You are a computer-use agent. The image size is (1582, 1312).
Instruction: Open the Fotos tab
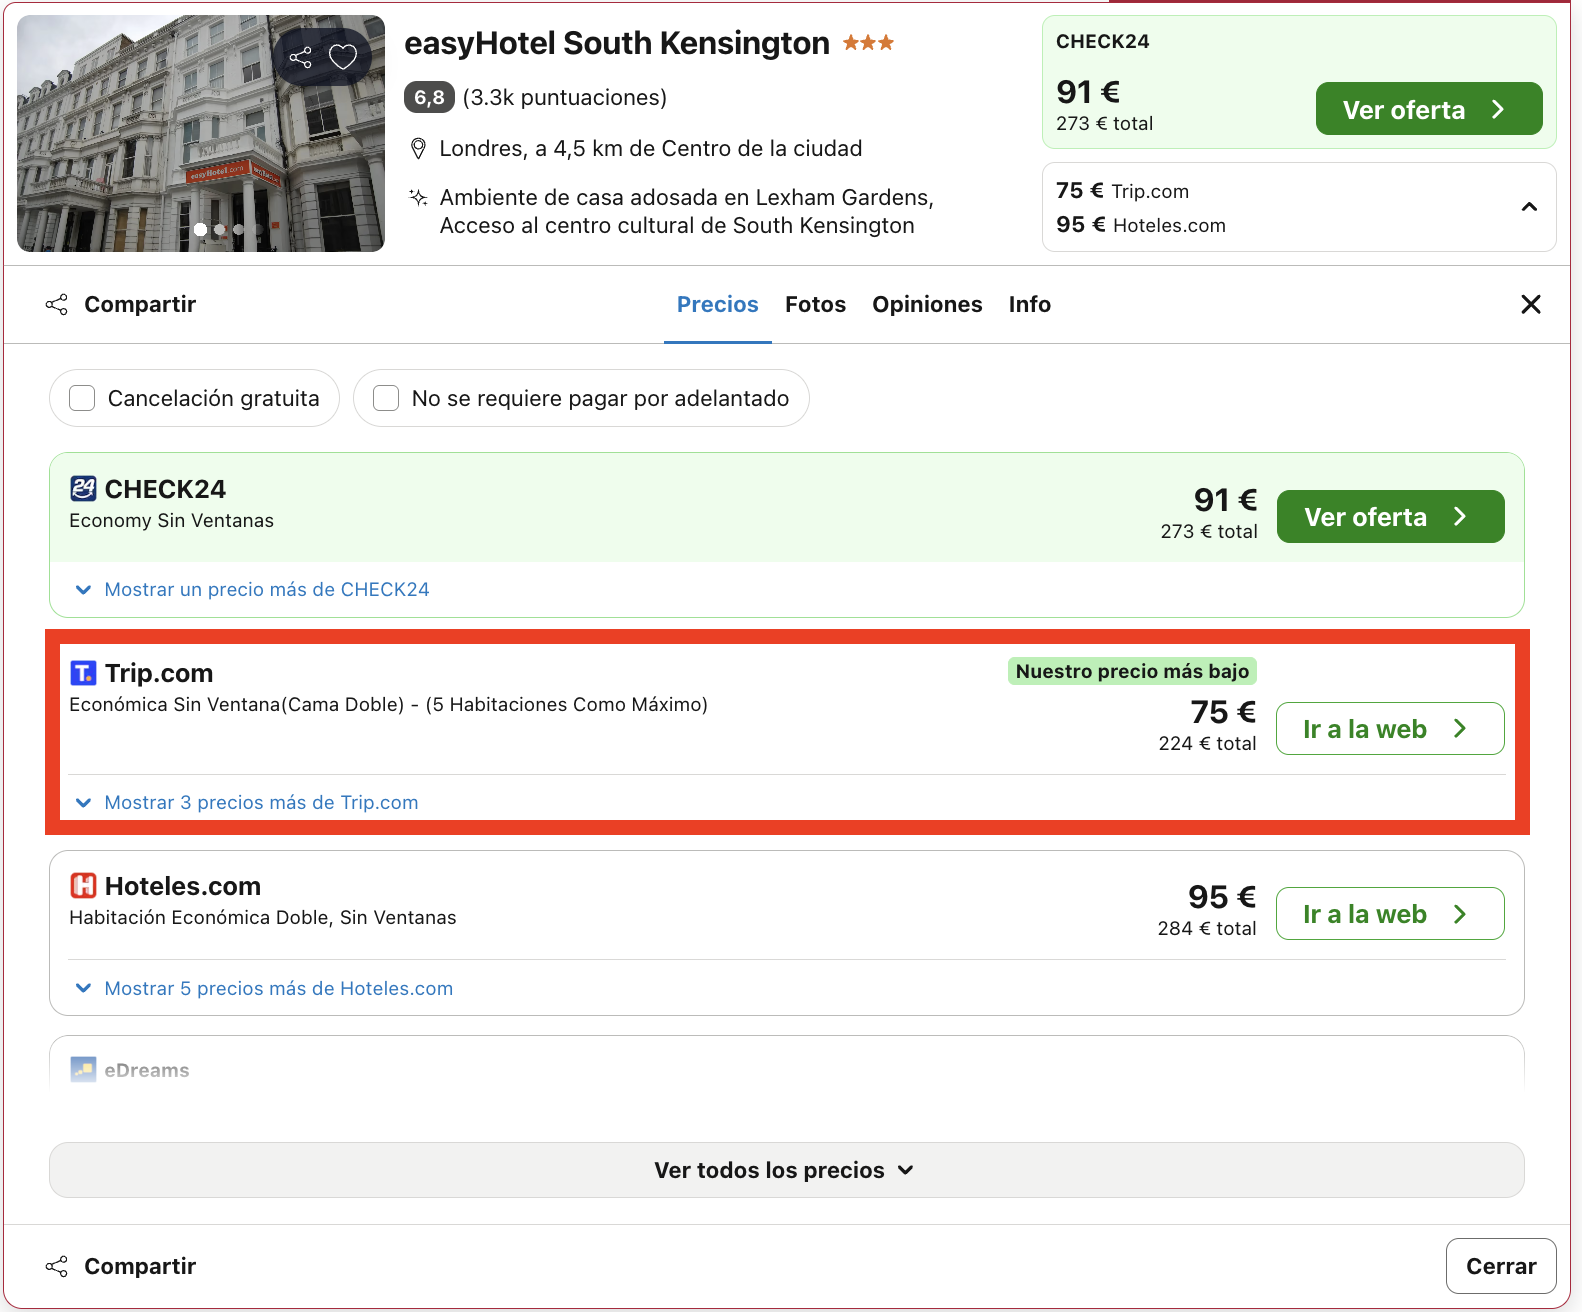pyautogui.click(x=815, y=304)
